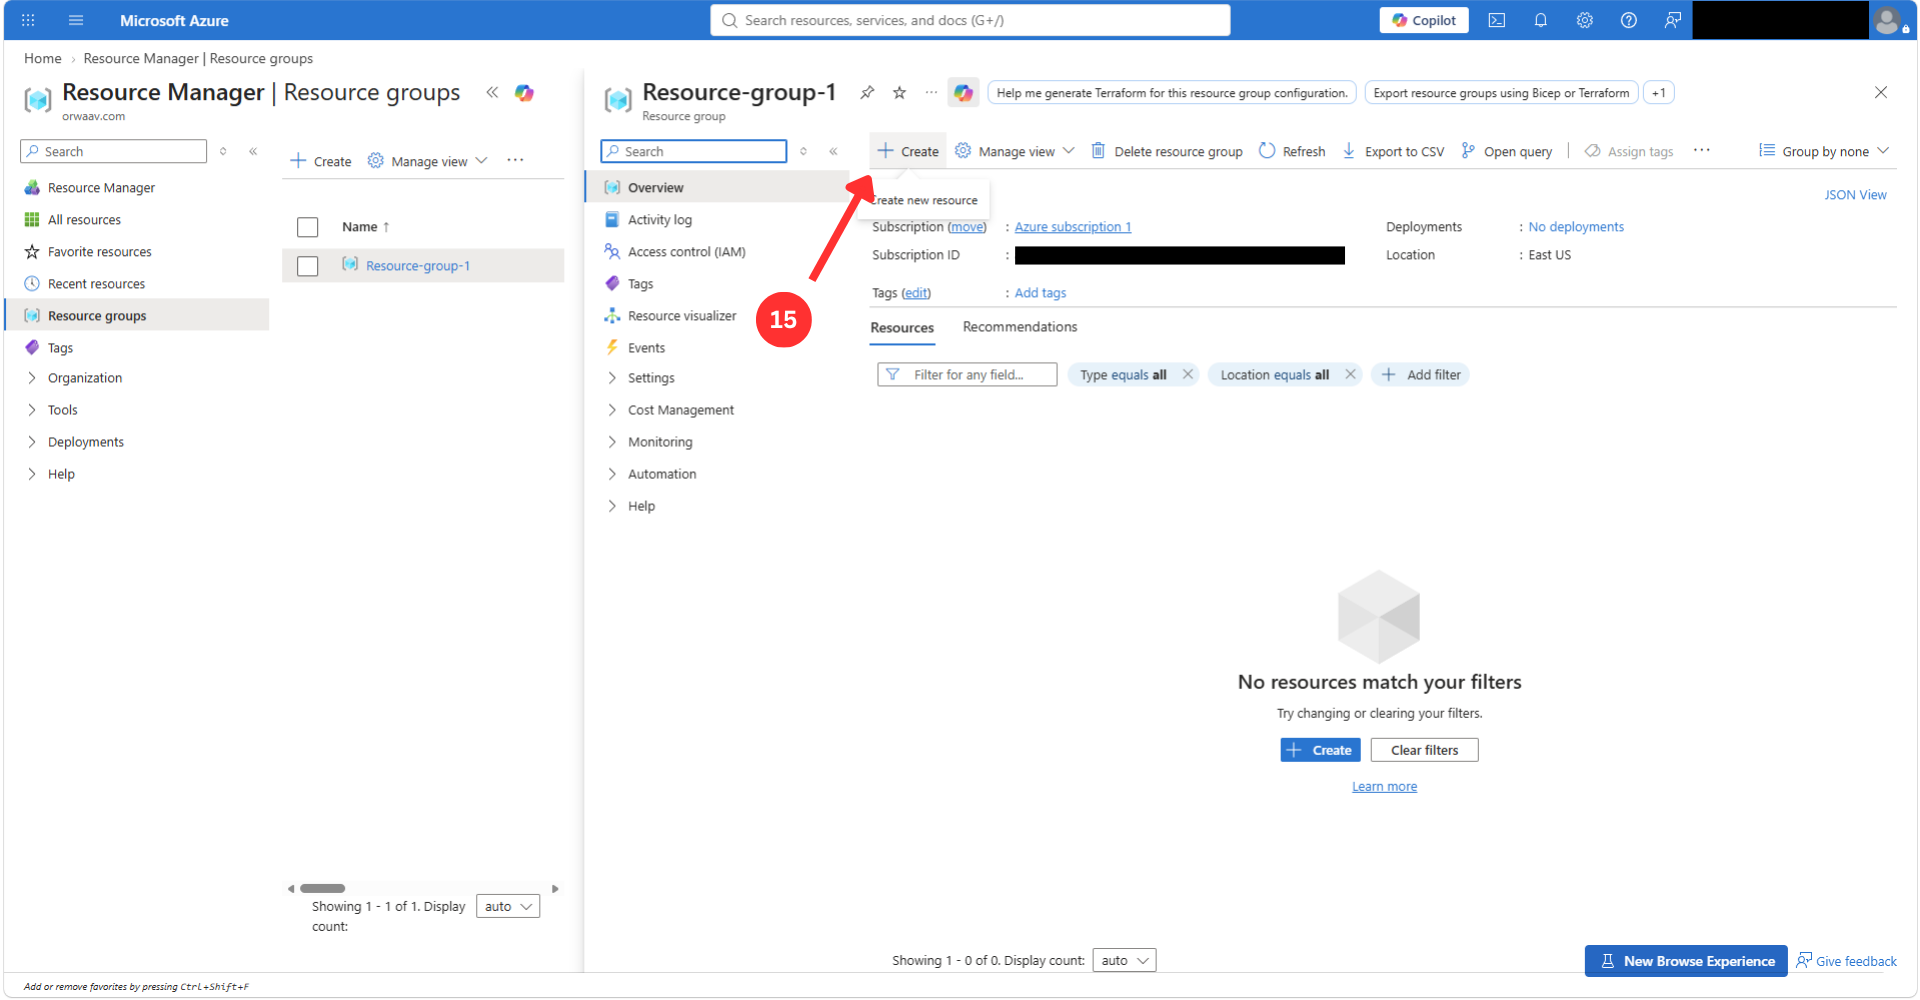Click the Clear filters button
The width and height of the screenshot is (1920, 1000).
pos(1424,750)
